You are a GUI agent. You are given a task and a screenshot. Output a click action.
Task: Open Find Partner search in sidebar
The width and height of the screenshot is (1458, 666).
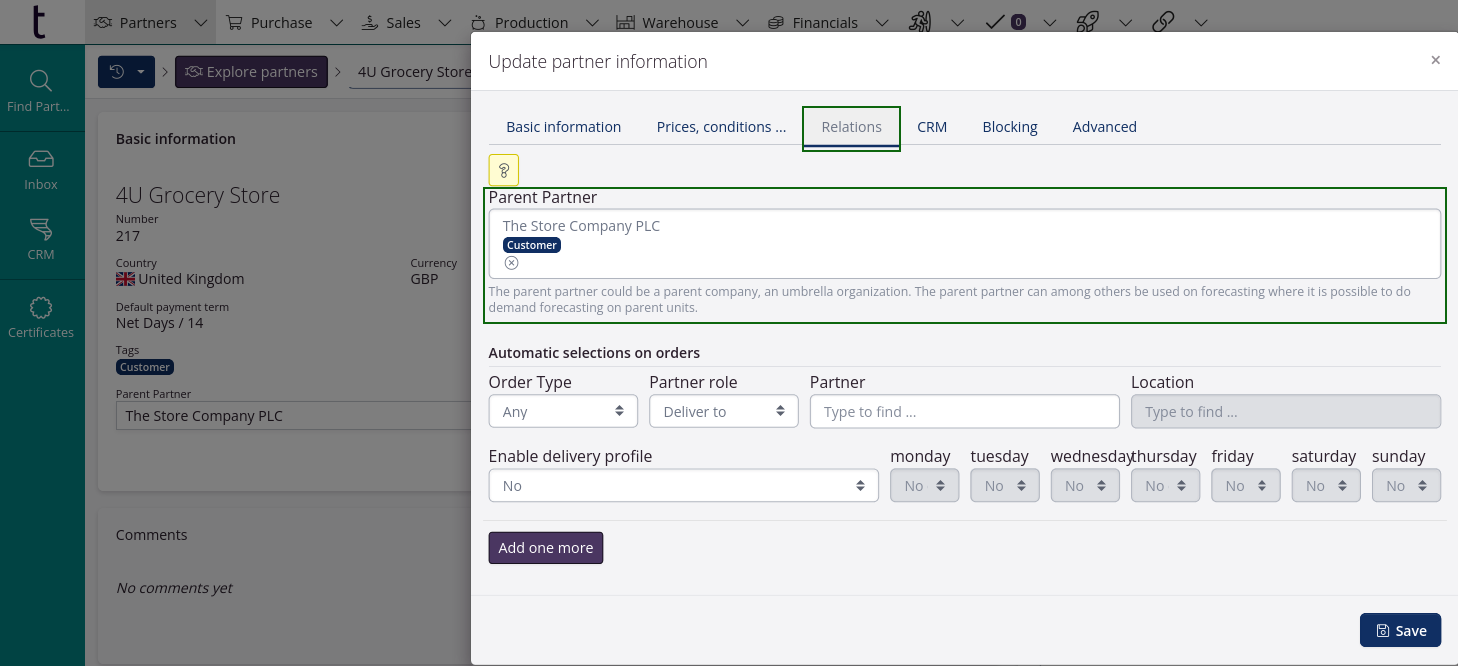[x=40, y=91]
